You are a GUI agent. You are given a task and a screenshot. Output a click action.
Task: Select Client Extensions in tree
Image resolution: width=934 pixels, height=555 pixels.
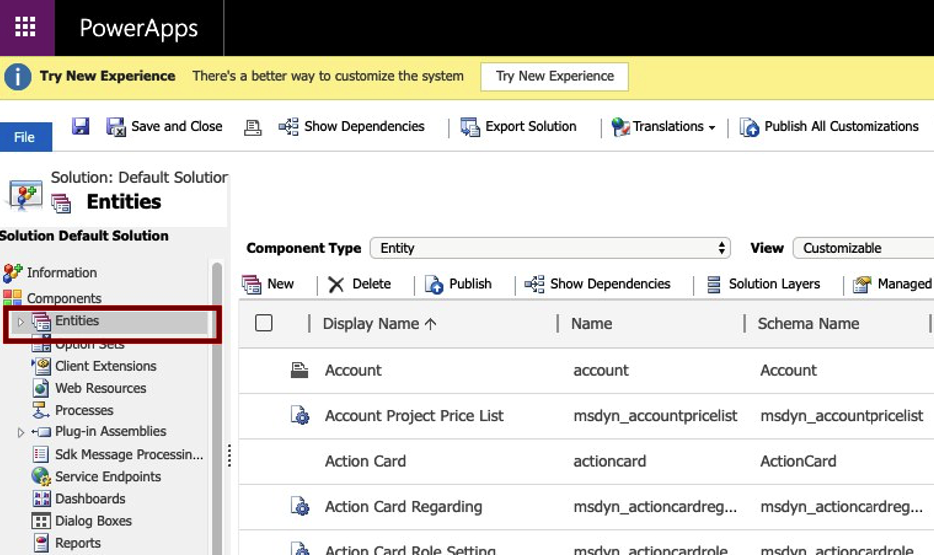[x=105, y=366]
